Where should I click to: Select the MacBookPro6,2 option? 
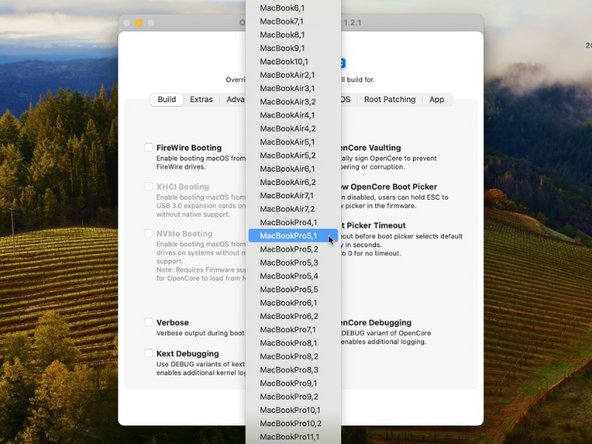[x=293, y=316]
